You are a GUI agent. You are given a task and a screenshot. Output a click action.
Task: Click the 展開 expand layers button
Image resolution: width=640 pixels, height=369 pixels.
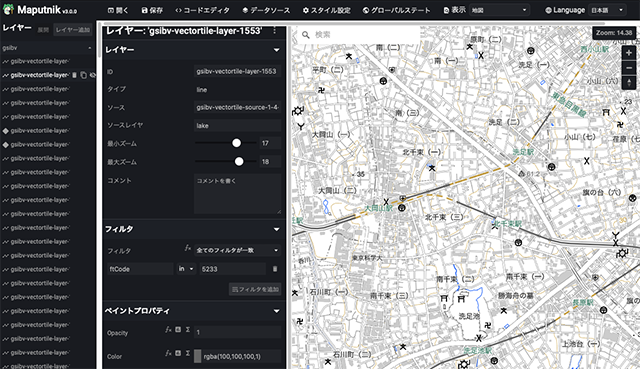43,30
